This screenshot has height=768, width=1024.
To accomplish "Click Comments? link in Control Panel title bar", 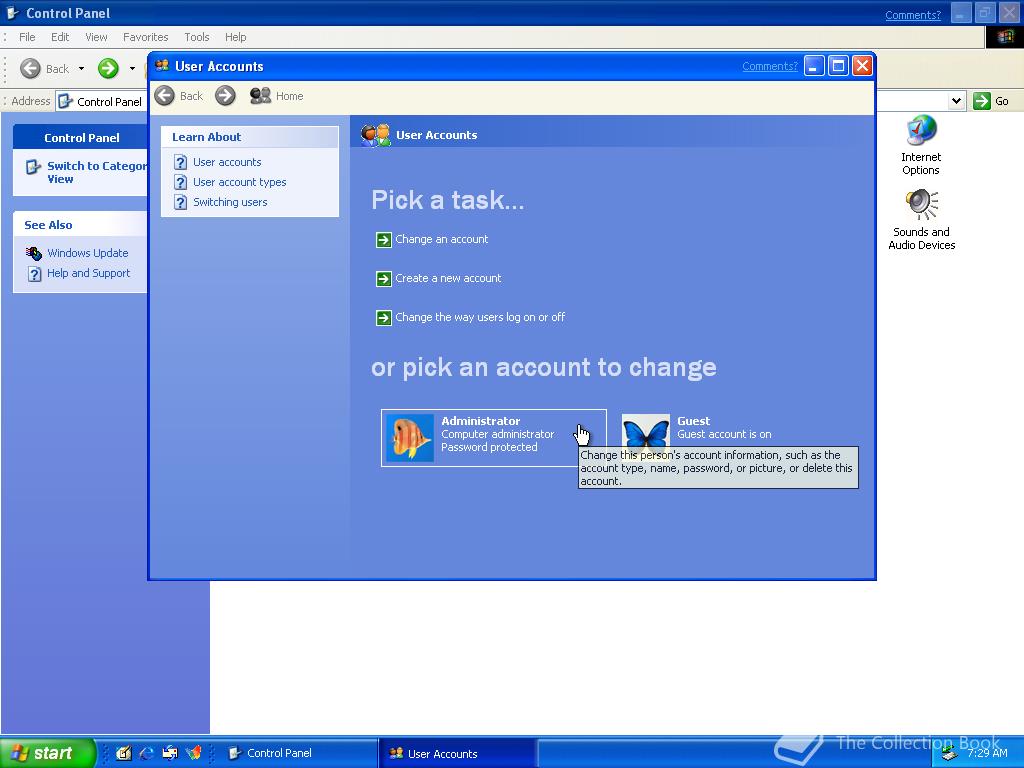I will click(913, 15).
